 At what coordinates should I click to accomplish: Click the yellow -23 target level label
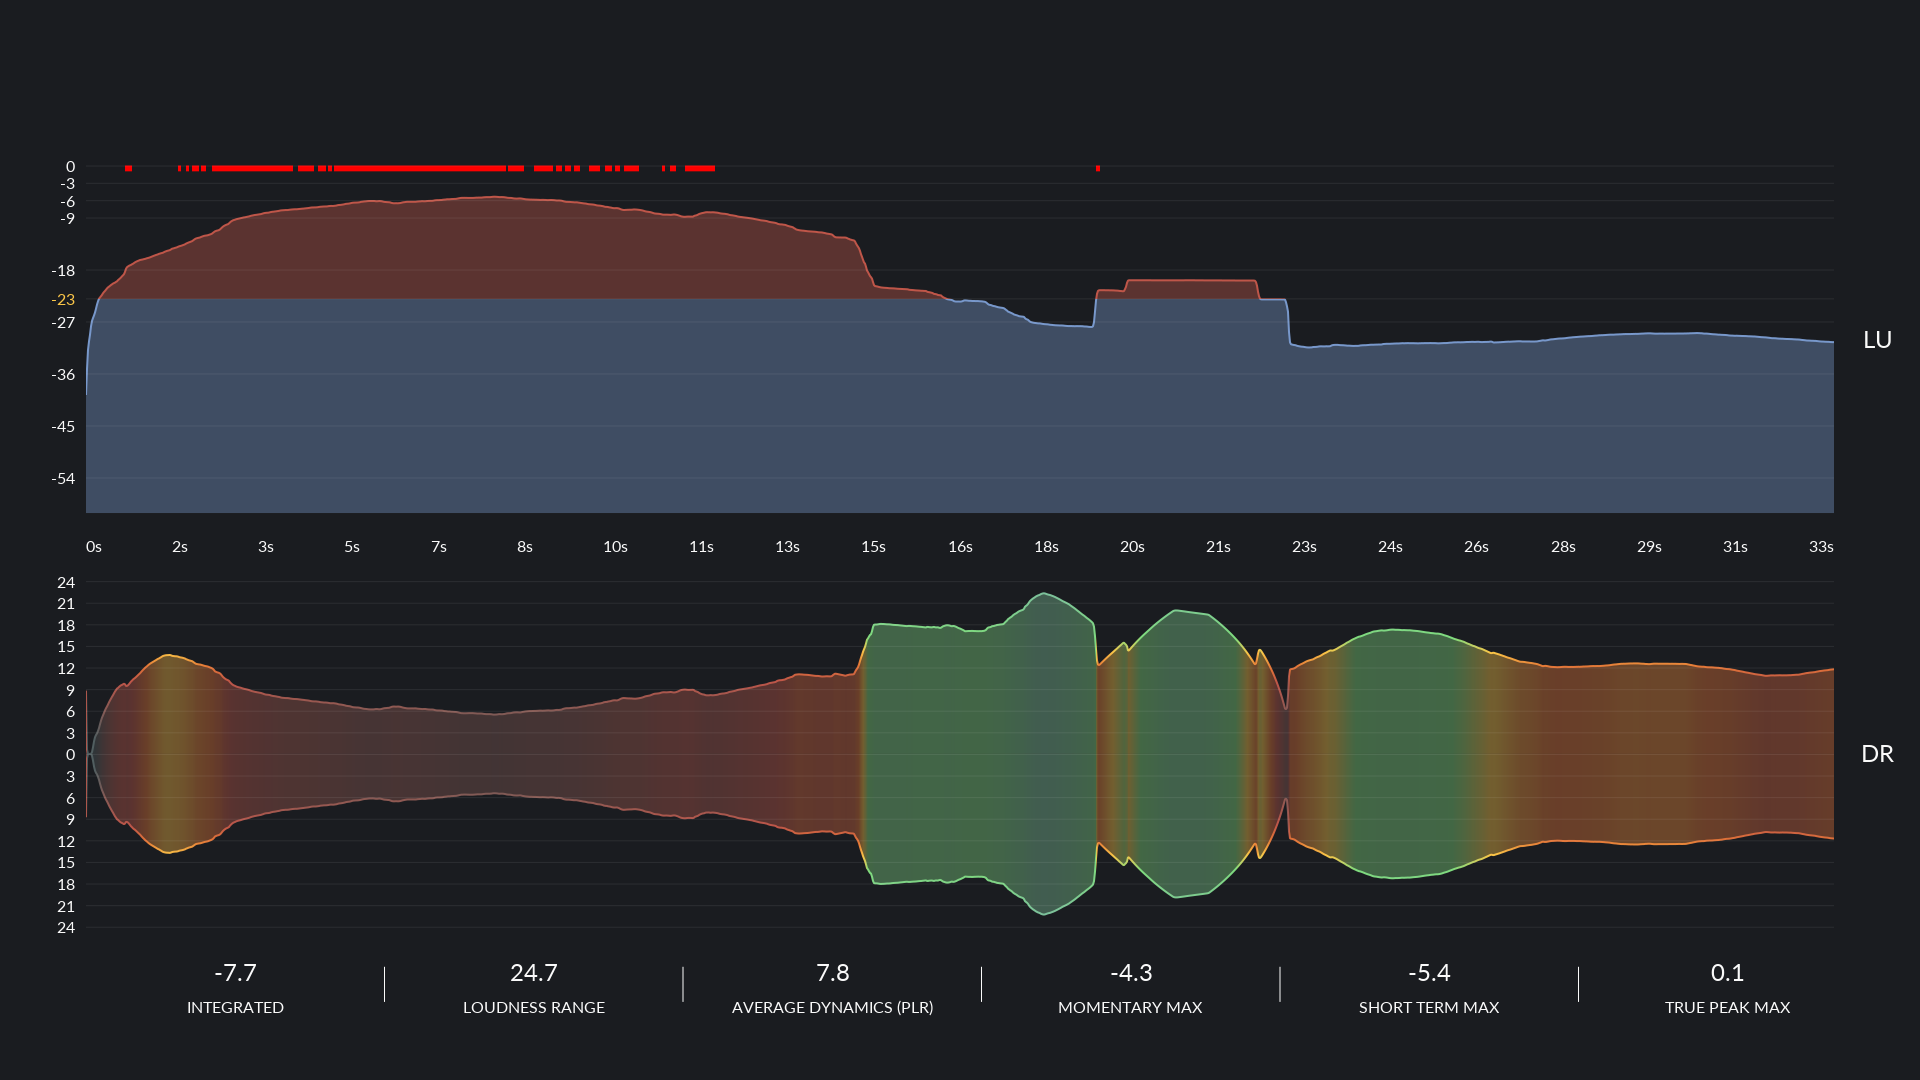click(x=63, y=300)
